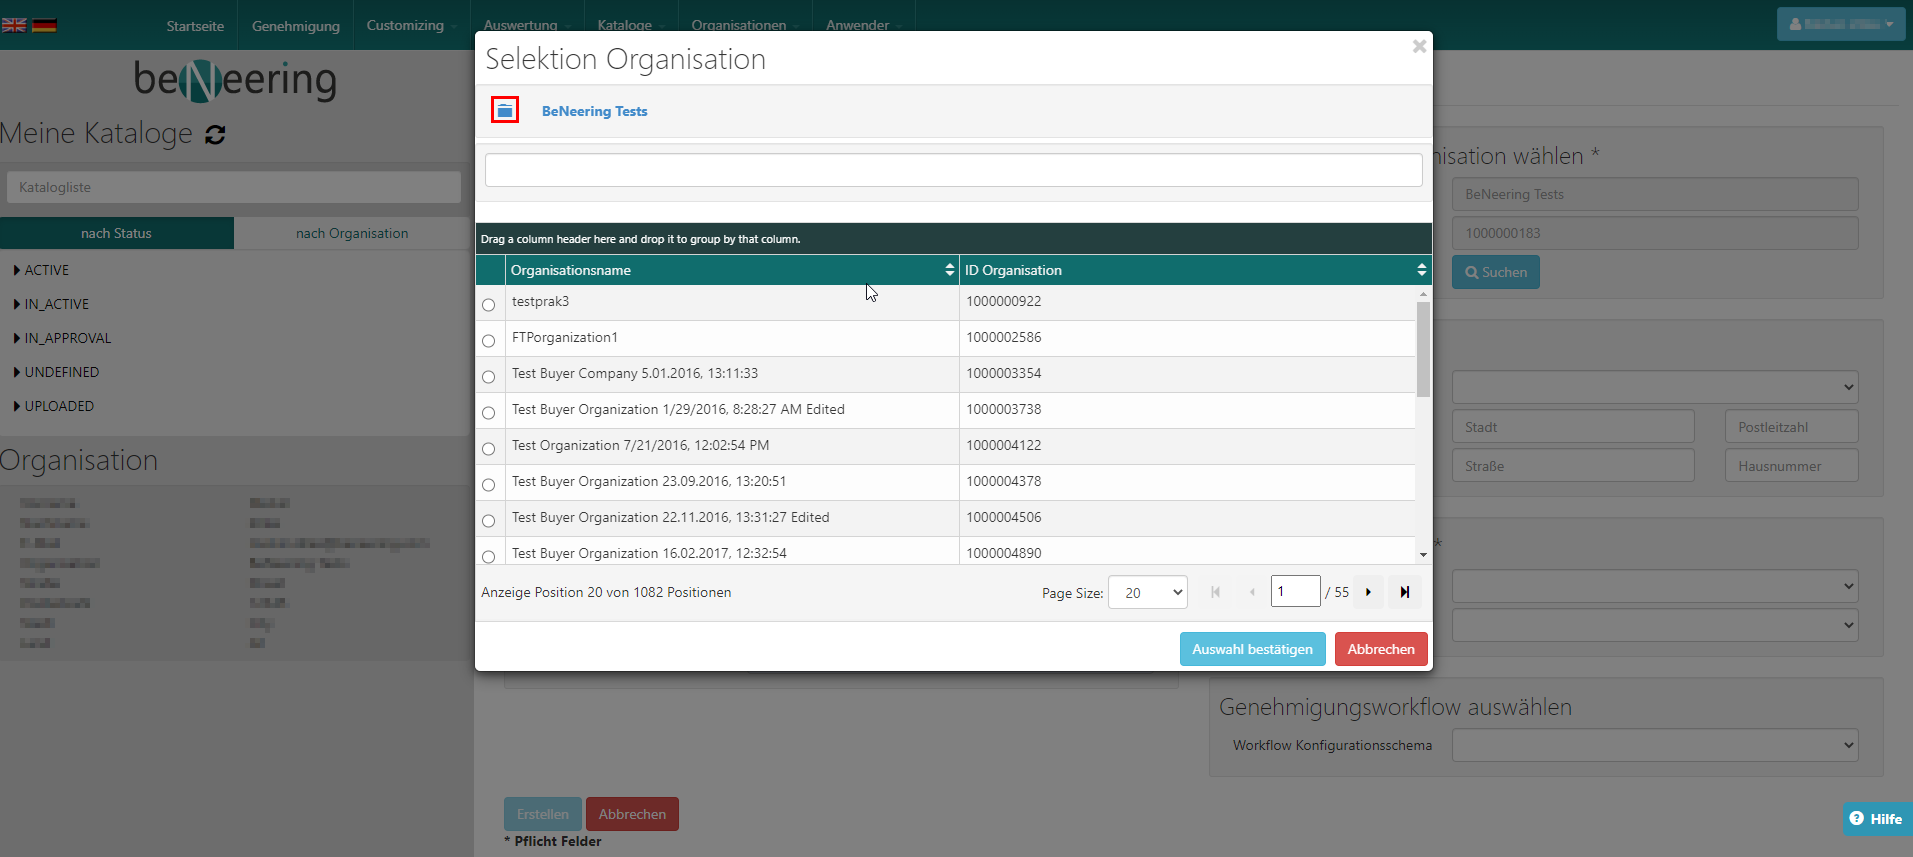
Task: Select the testprak3 radio button
Action: click(488, 305)
